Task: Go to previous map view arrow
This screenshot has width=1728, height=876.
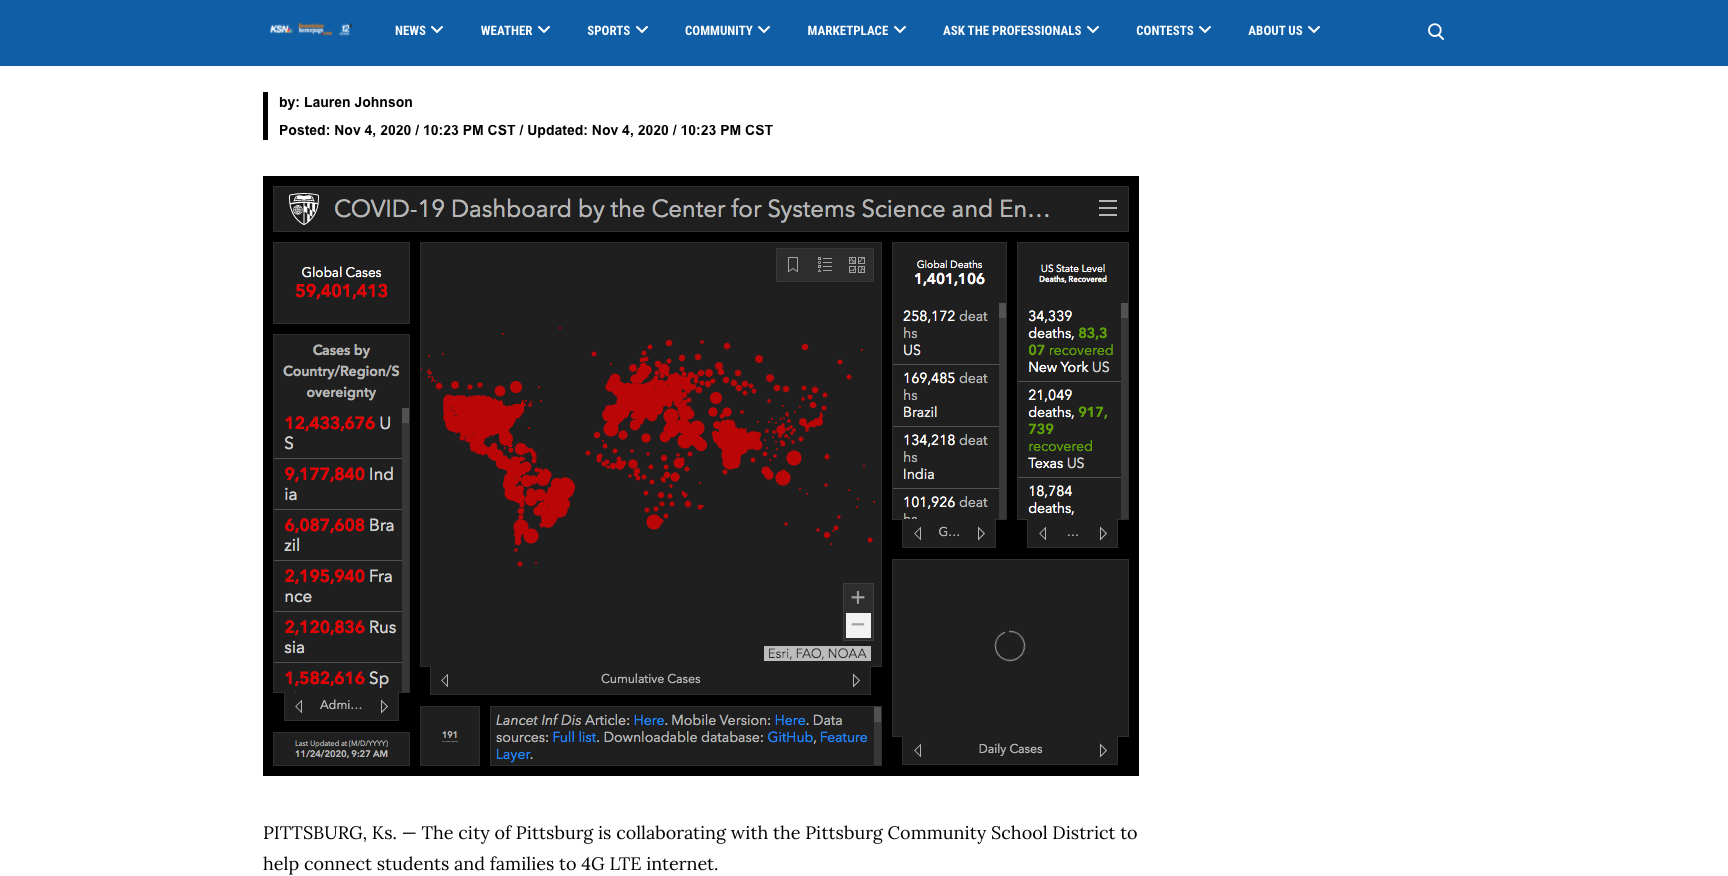Action: [x=445, y=680]
